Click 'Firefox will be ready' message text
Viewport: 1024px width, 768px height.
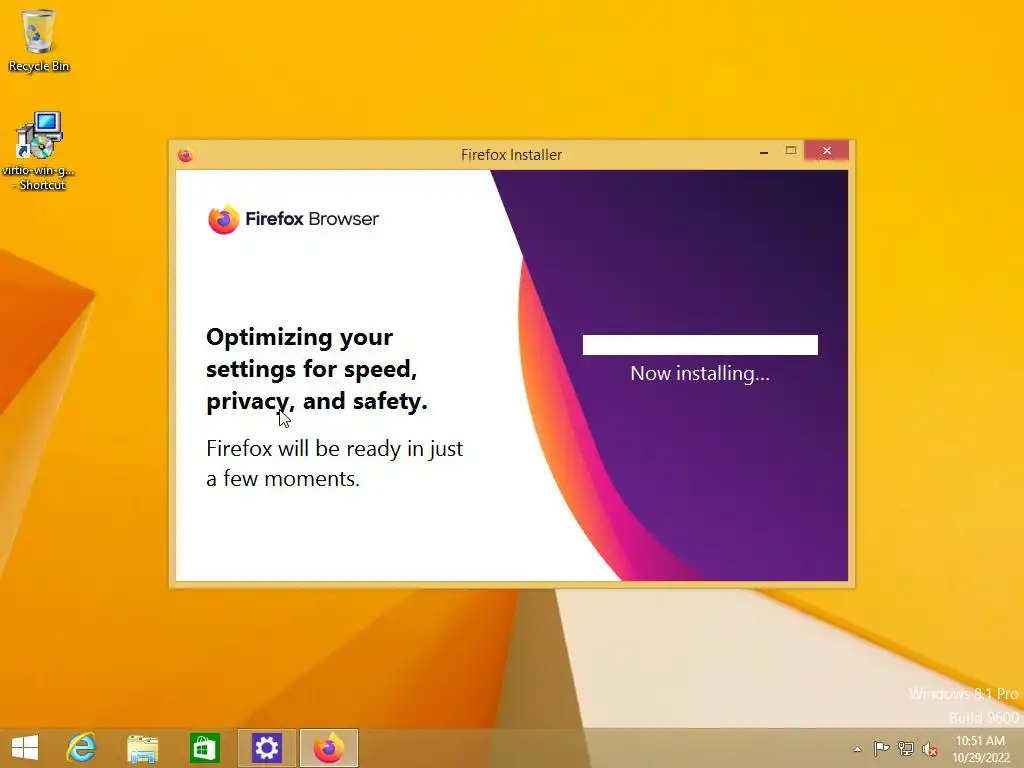point(334,463)
